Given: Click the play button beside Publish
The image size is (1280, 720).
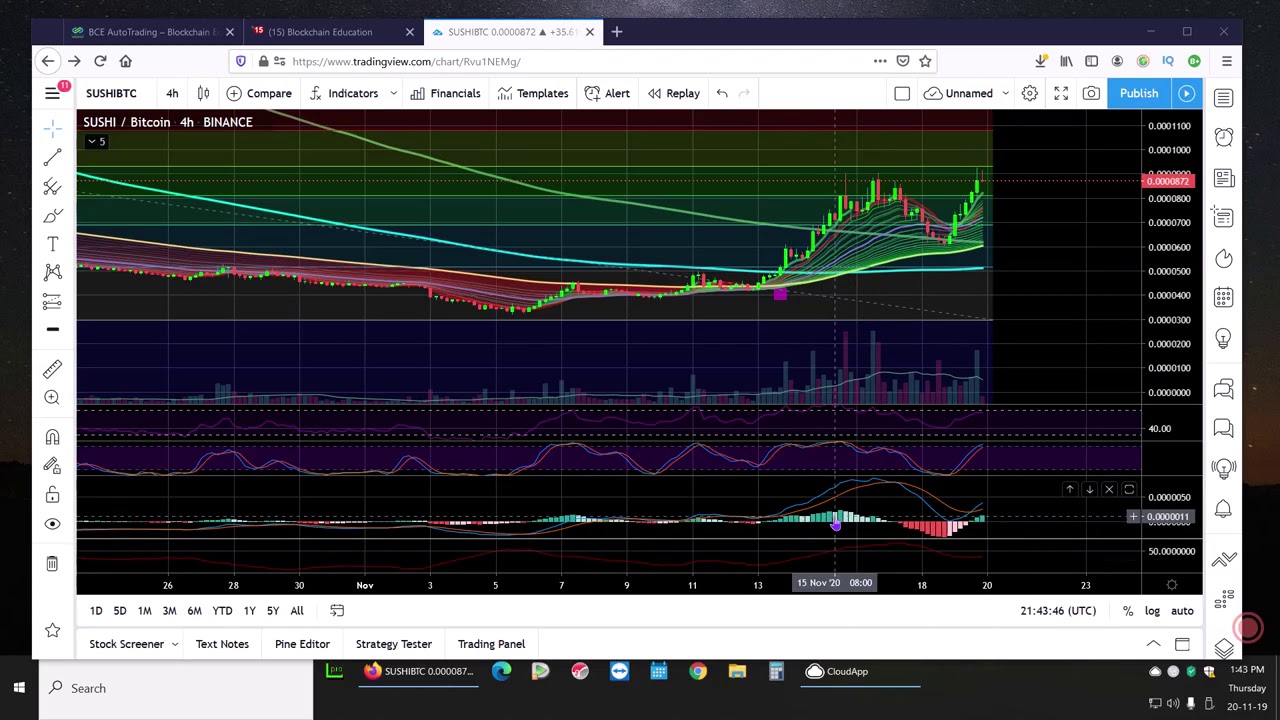Looking at the screenshot, I should point(1187,93).
